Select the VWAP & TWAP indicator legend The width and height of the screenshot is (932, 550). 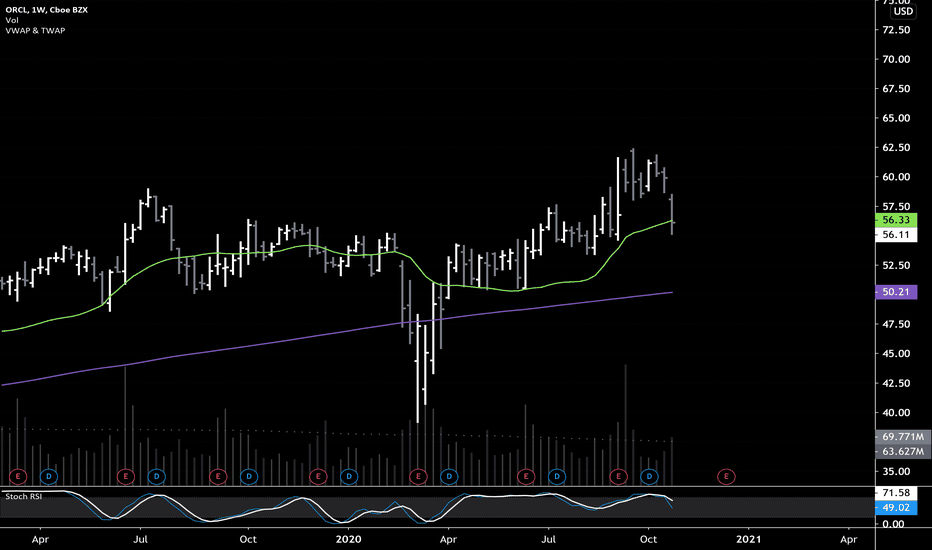(x=35, y=30)
